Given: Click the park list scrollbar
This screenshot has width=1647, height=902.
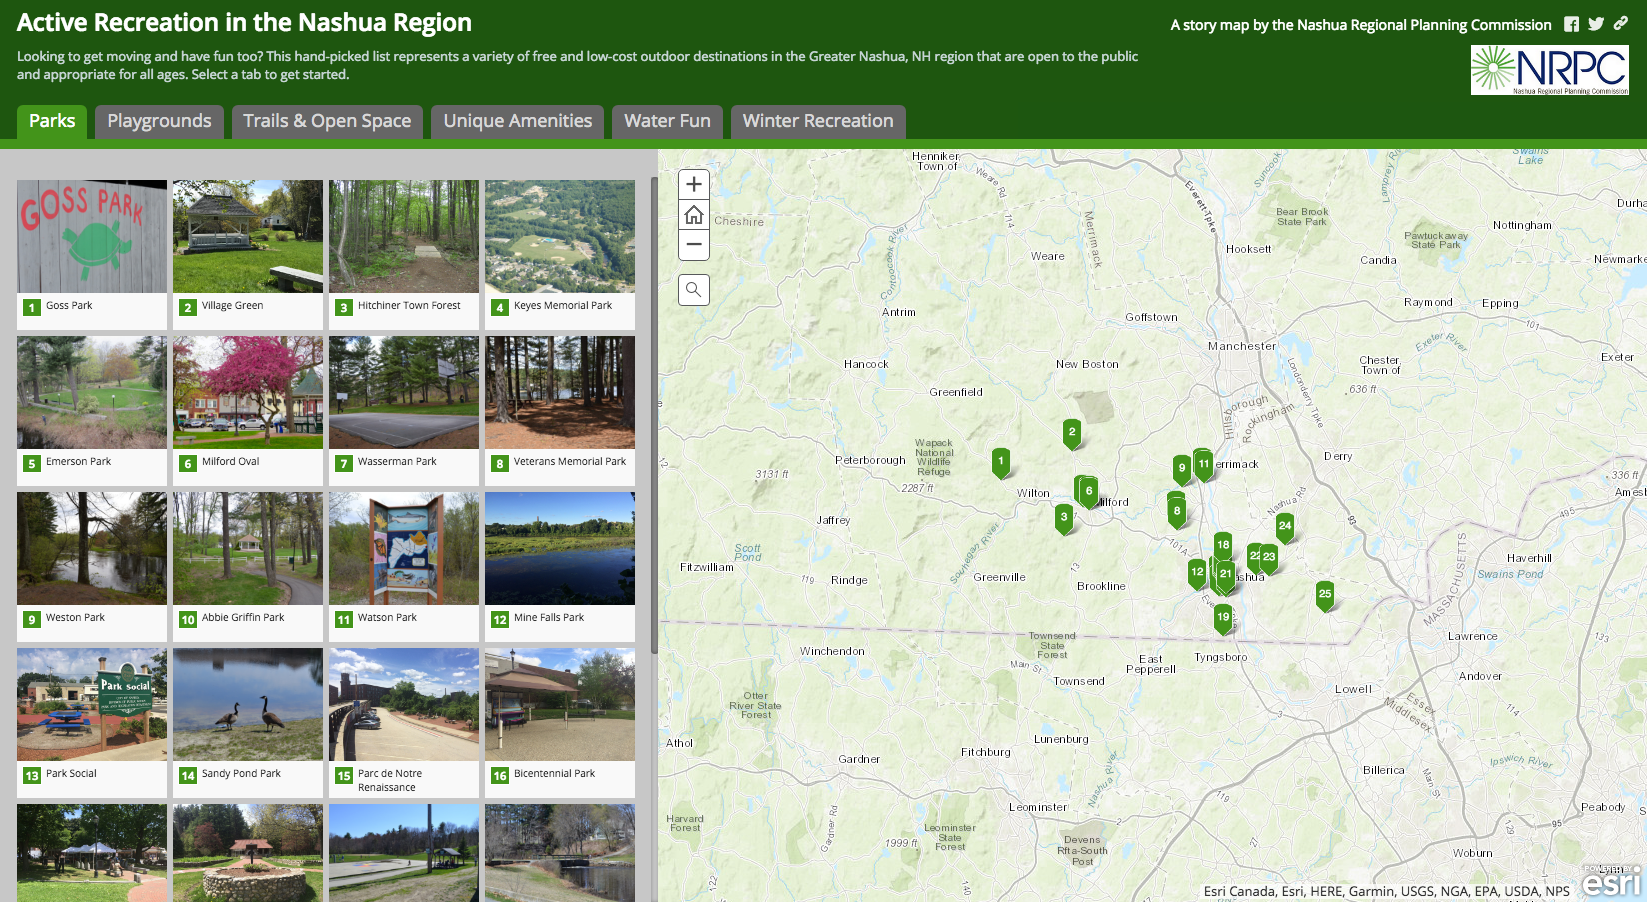Looking at the screenshot, I should (x=654, y=415).
